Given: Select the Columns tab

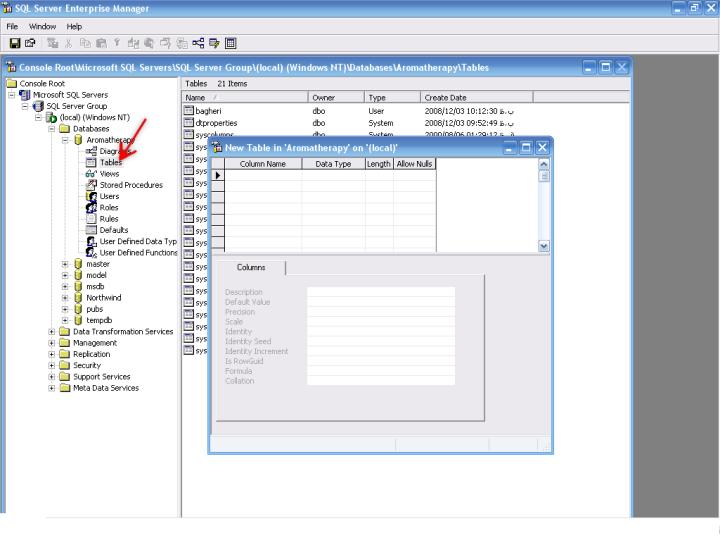Looking at the screenshot, I should [251, 267].
